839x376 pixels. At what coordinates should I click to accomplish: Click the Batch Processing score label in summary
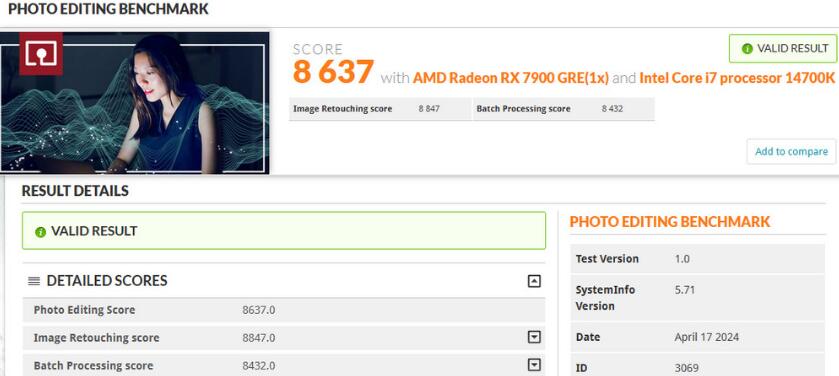point(523,109)
